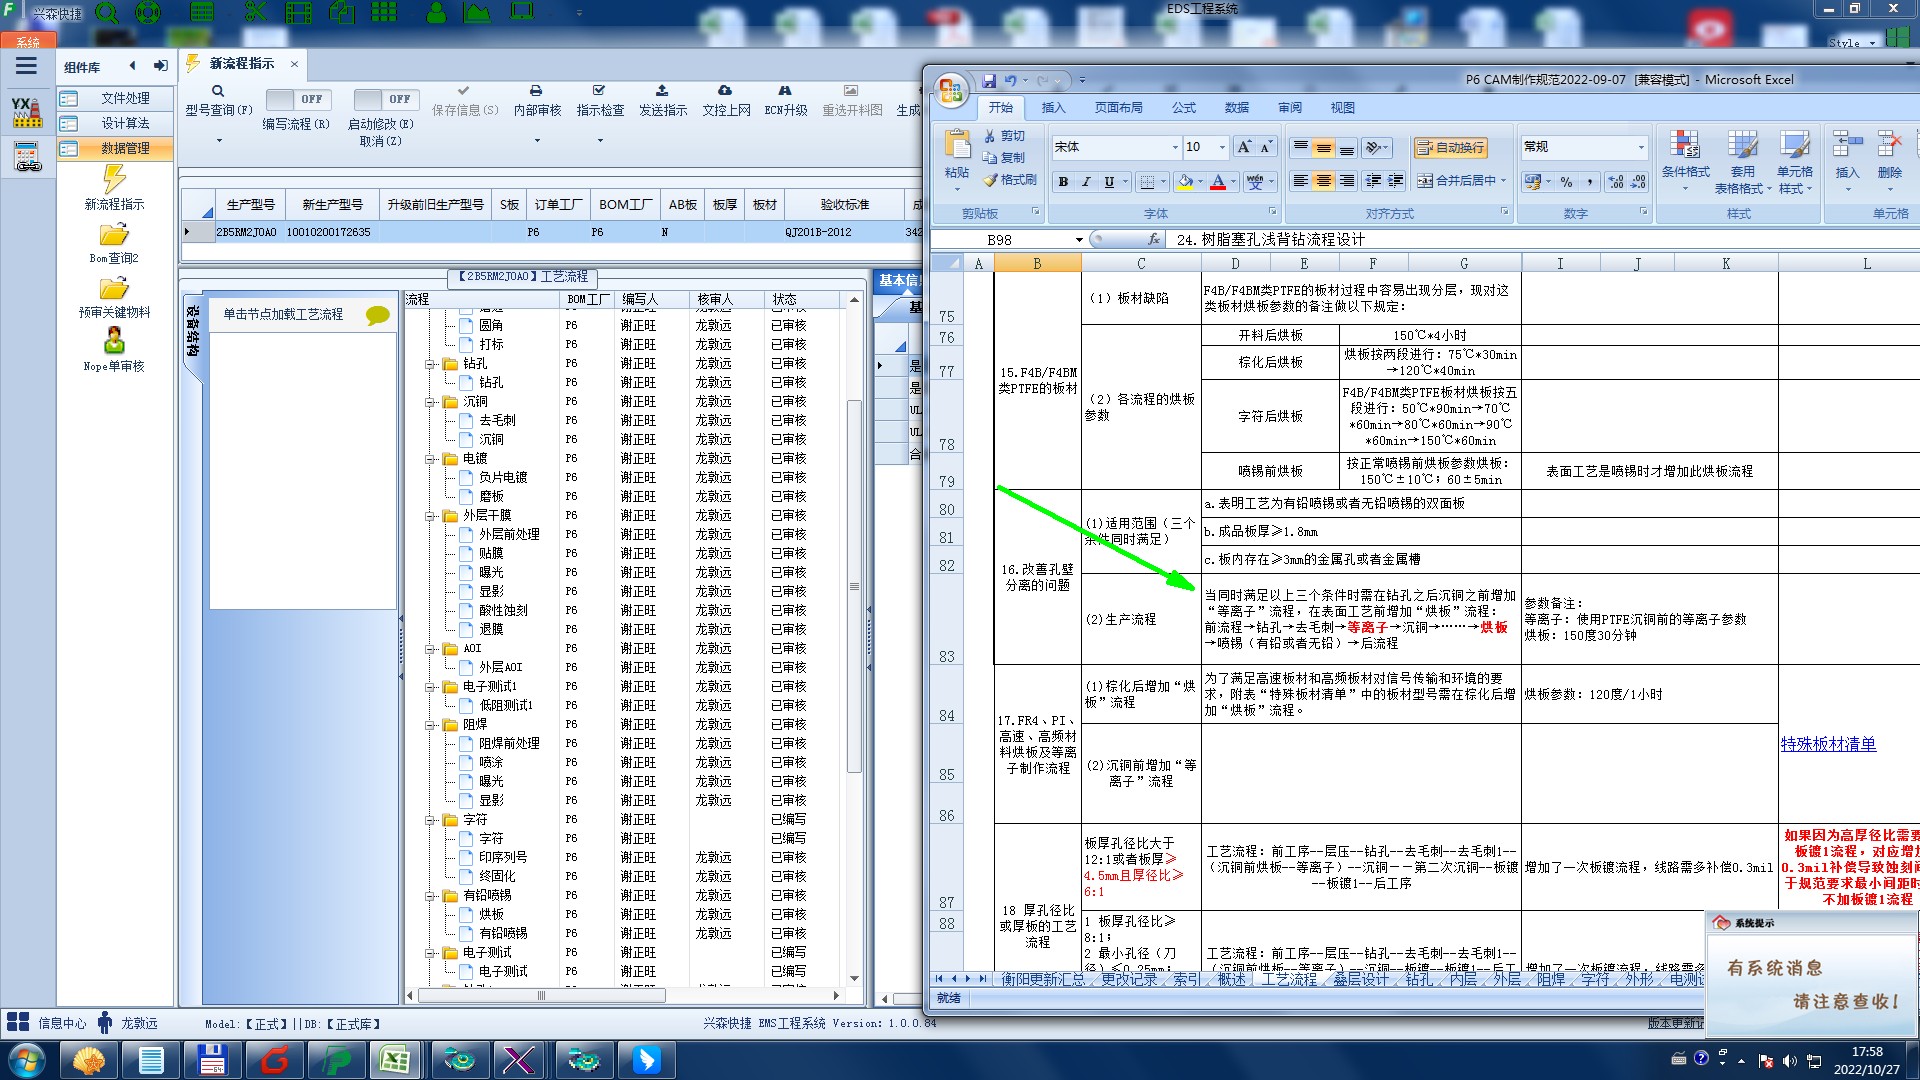1920x1080 pixels.
Task: Click the 型号查询 search icon
Action: click(218, 91)
